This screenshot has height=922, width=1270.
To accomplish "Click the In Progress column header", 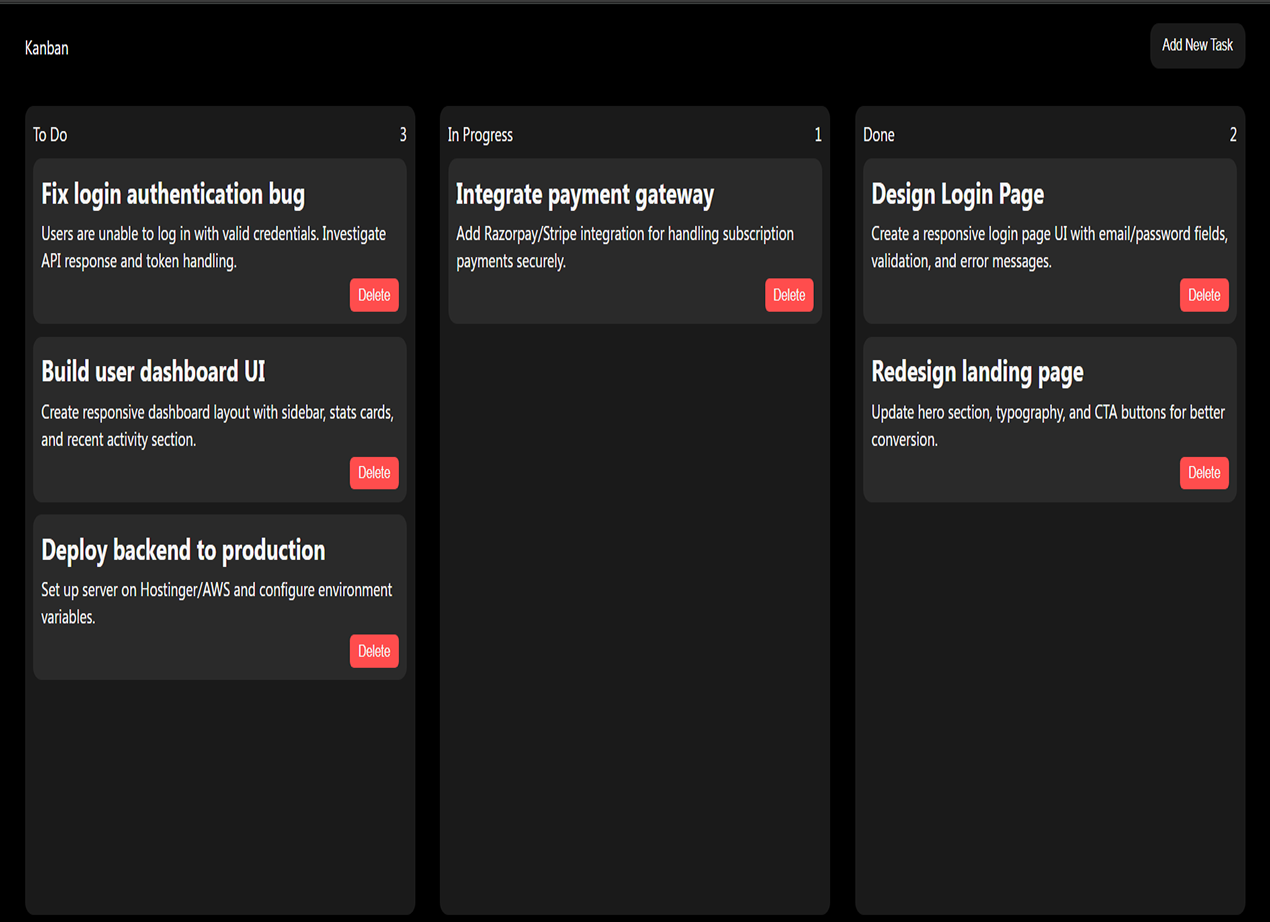I will 480,134.
